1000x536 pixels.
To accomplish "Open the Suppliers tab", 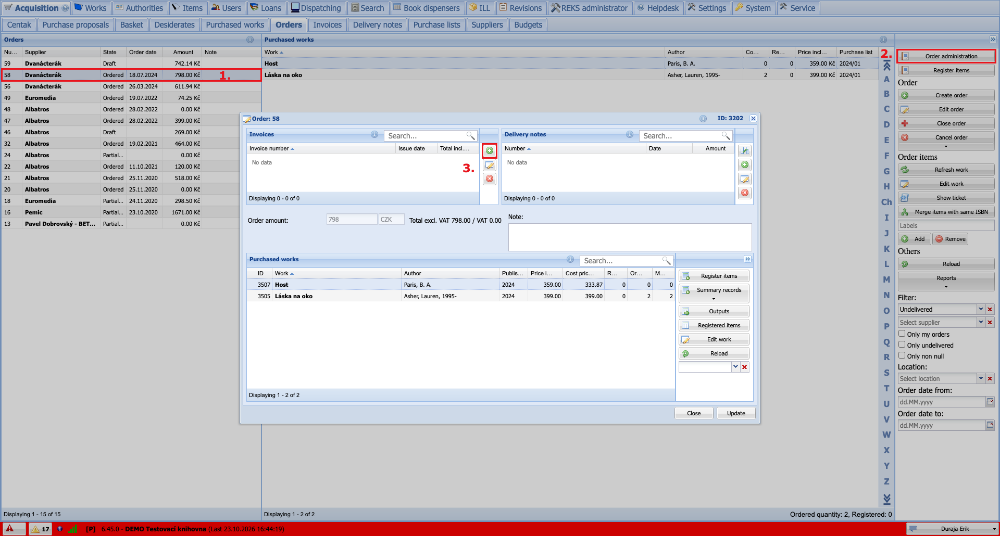I will click(487, 25).
